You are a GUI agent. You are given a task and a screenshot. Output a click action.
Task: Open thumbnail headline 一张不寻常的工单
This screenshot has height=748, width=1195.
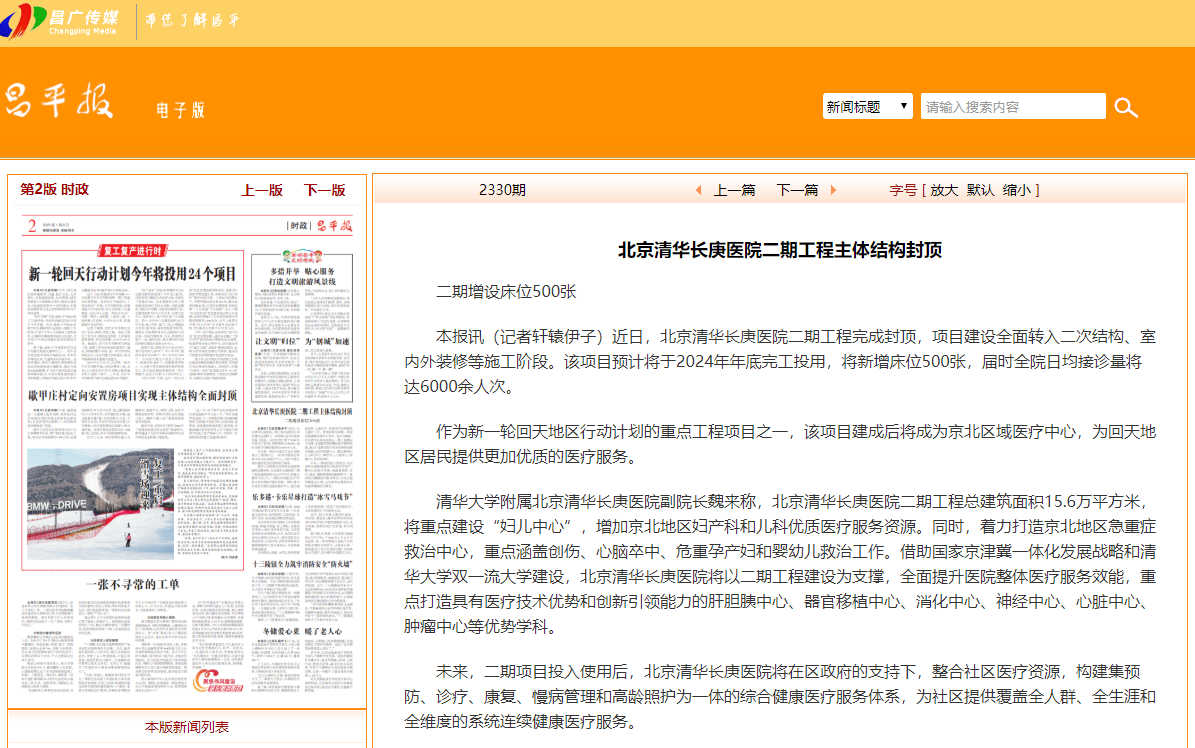click(133, 585)
